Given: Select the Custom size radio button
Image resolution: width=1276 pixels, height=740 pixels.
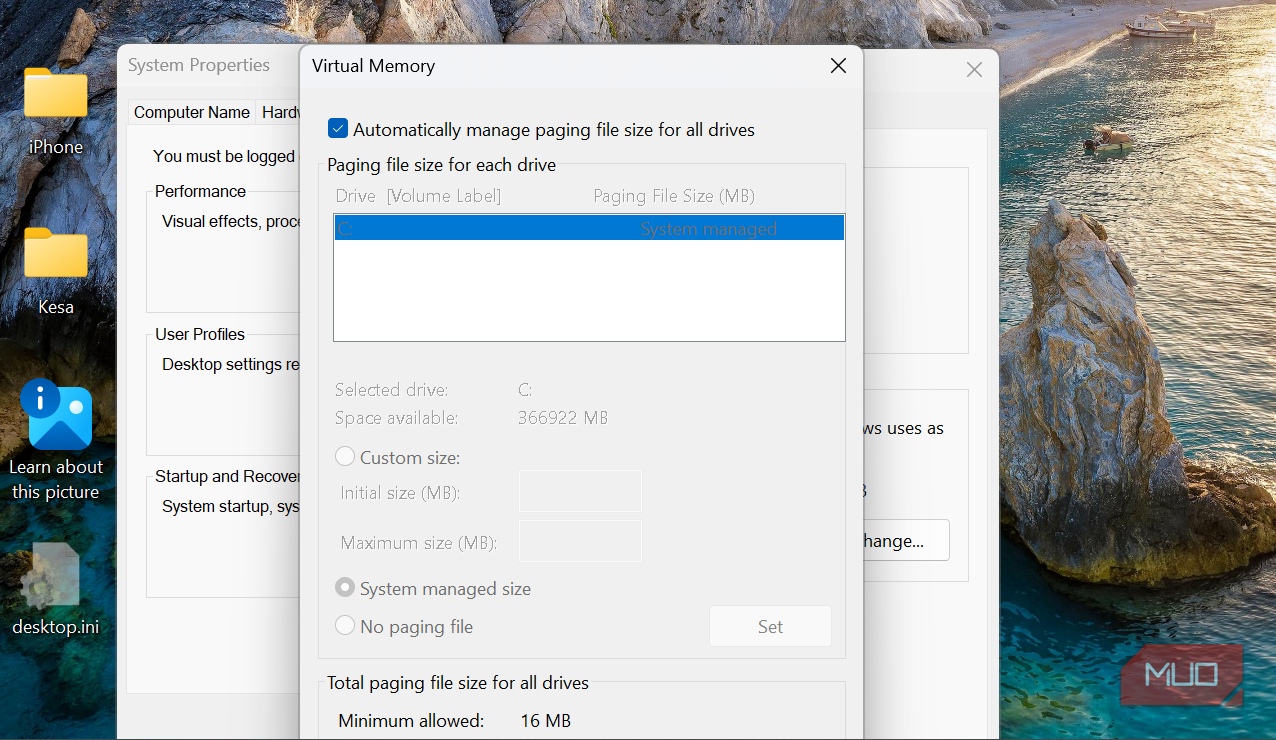Looking at the screenshot, I should (x=345, y=457).
